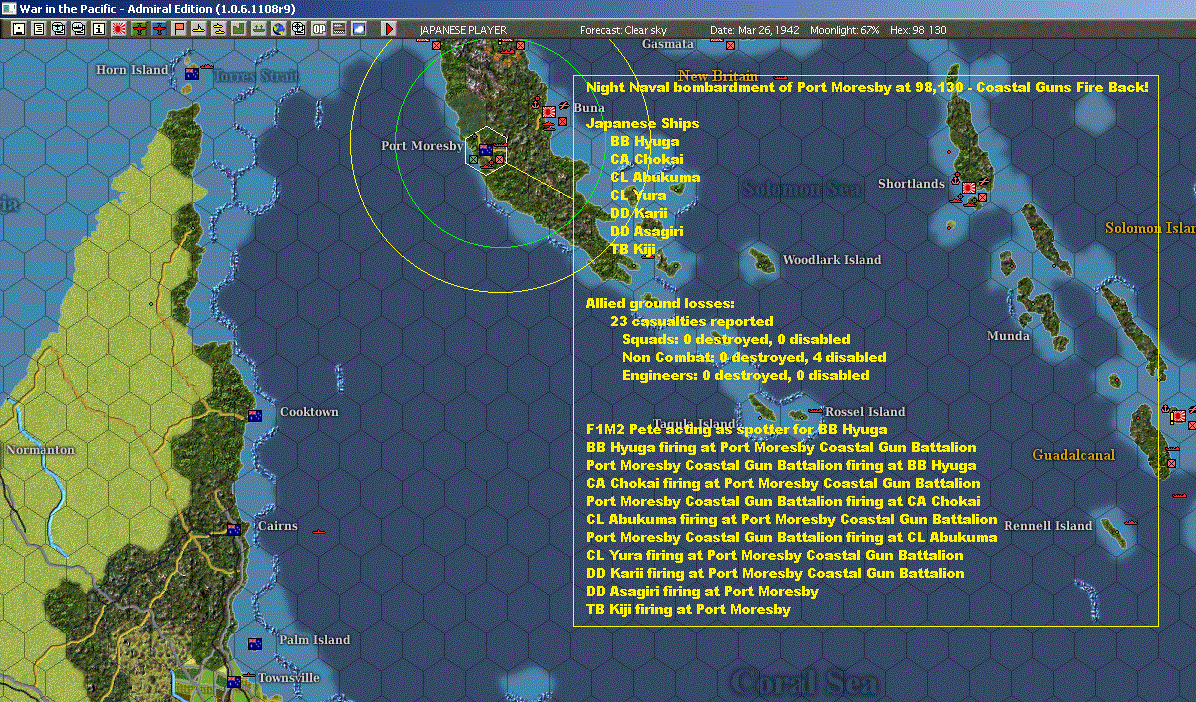Click the 'Hex: 98 130' status text
The image size is (1196, 702).
(x=918, y=30)
